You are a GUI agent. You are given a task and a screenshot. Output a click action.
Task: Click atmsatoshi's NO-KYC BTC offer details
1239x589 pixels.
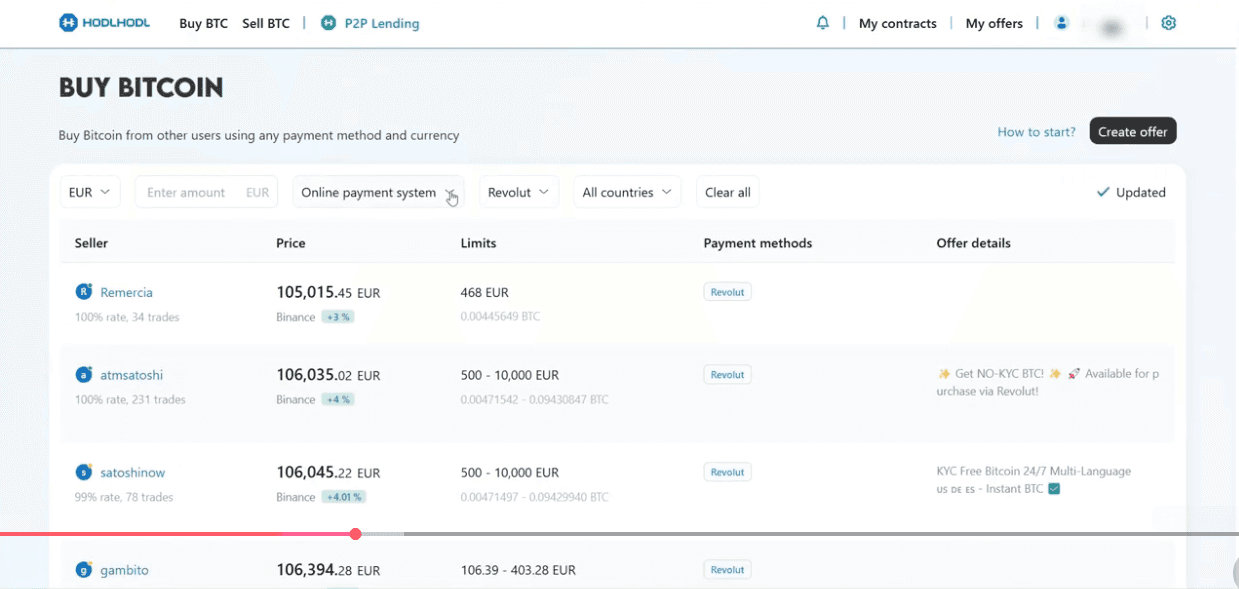(x=1048, y=382)
